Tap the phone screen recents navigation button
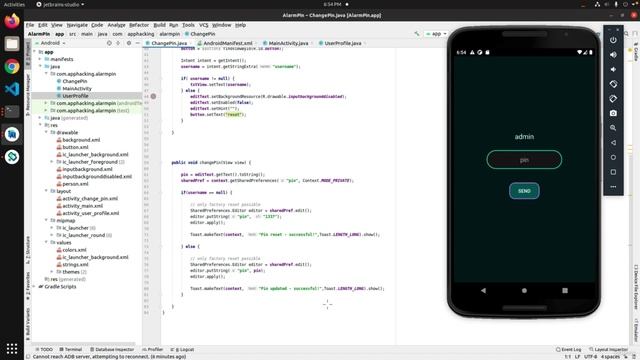Screen dimensions: 640x360 pyautogui.click(x=565, y=291)
